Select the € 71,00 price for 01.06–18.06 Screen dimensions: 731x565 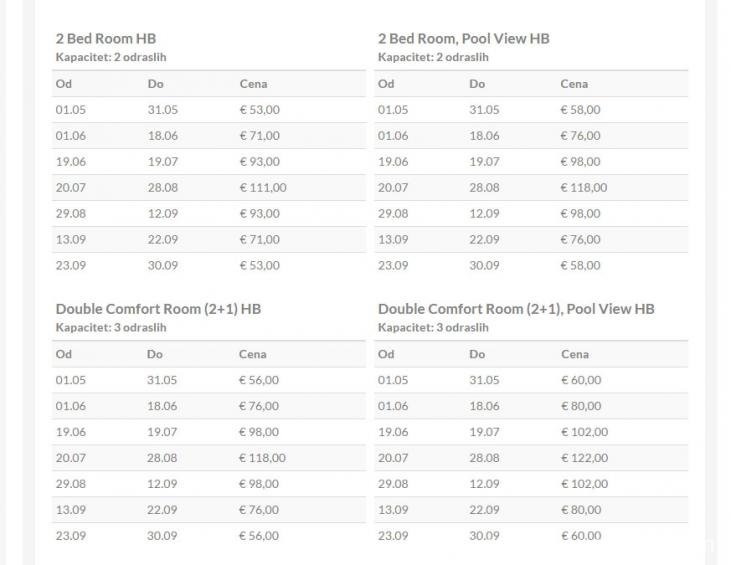(x=260, y=135)
